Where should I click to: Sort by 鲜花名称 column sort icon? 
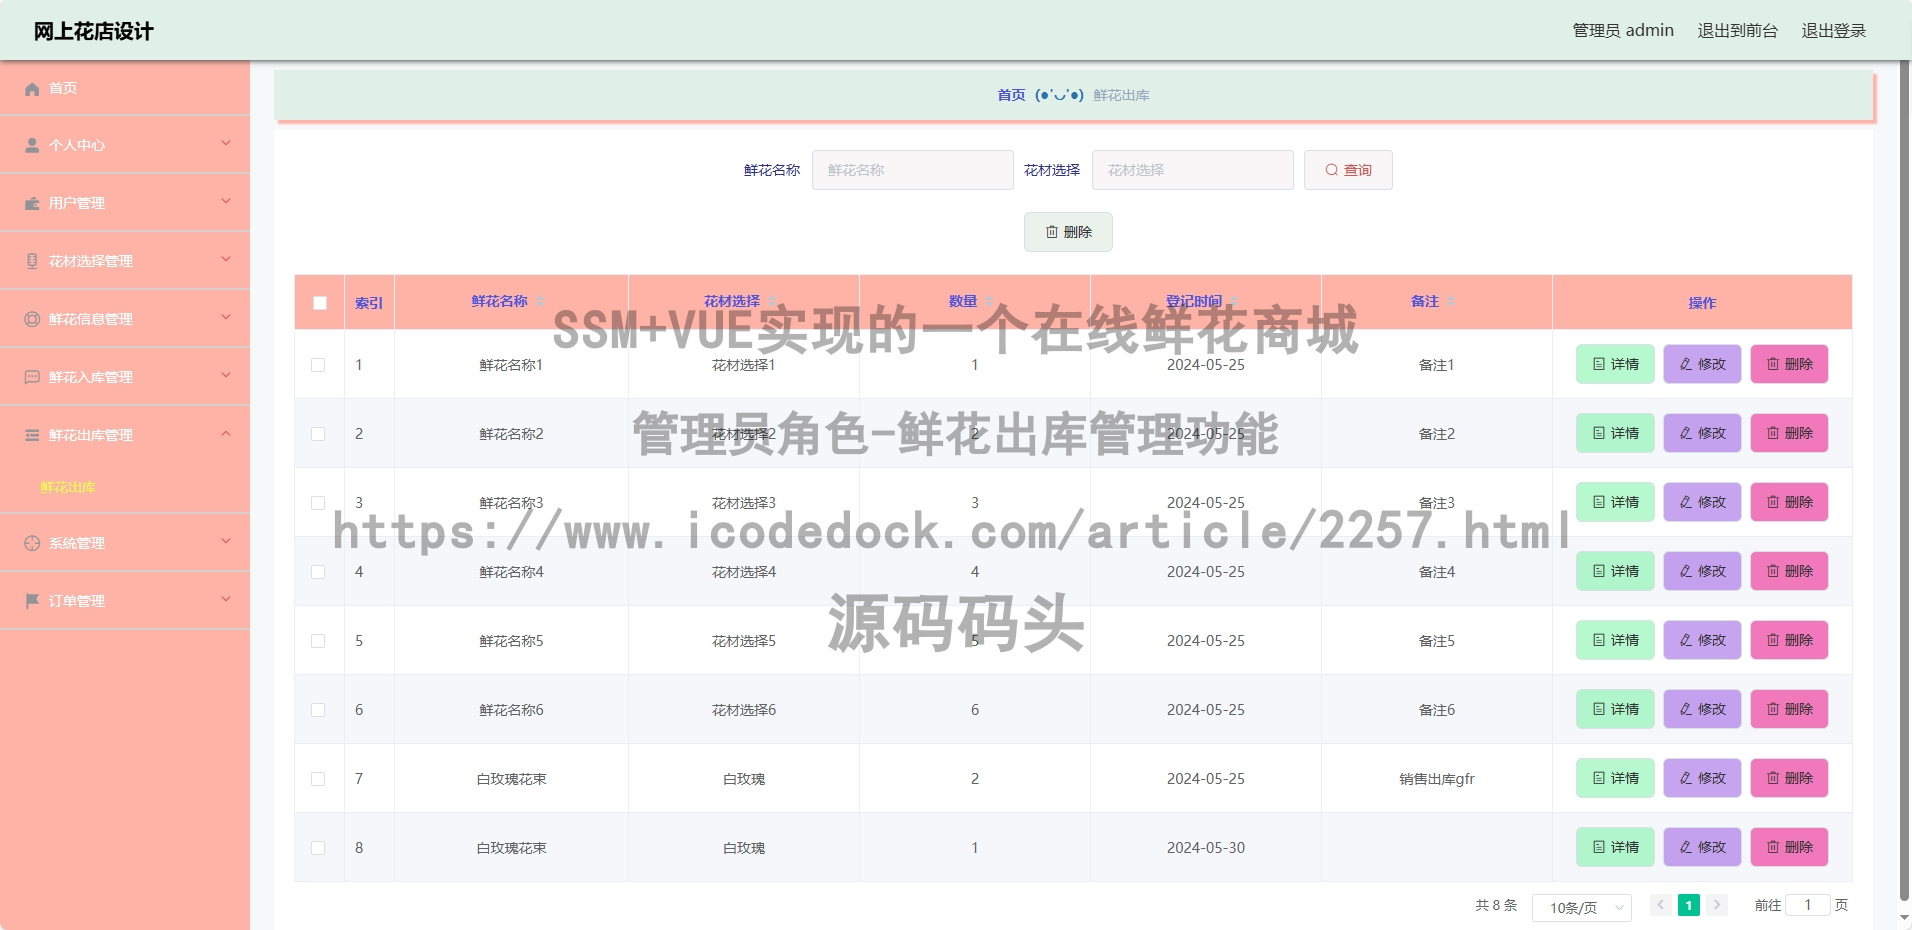tap(540, 302)
